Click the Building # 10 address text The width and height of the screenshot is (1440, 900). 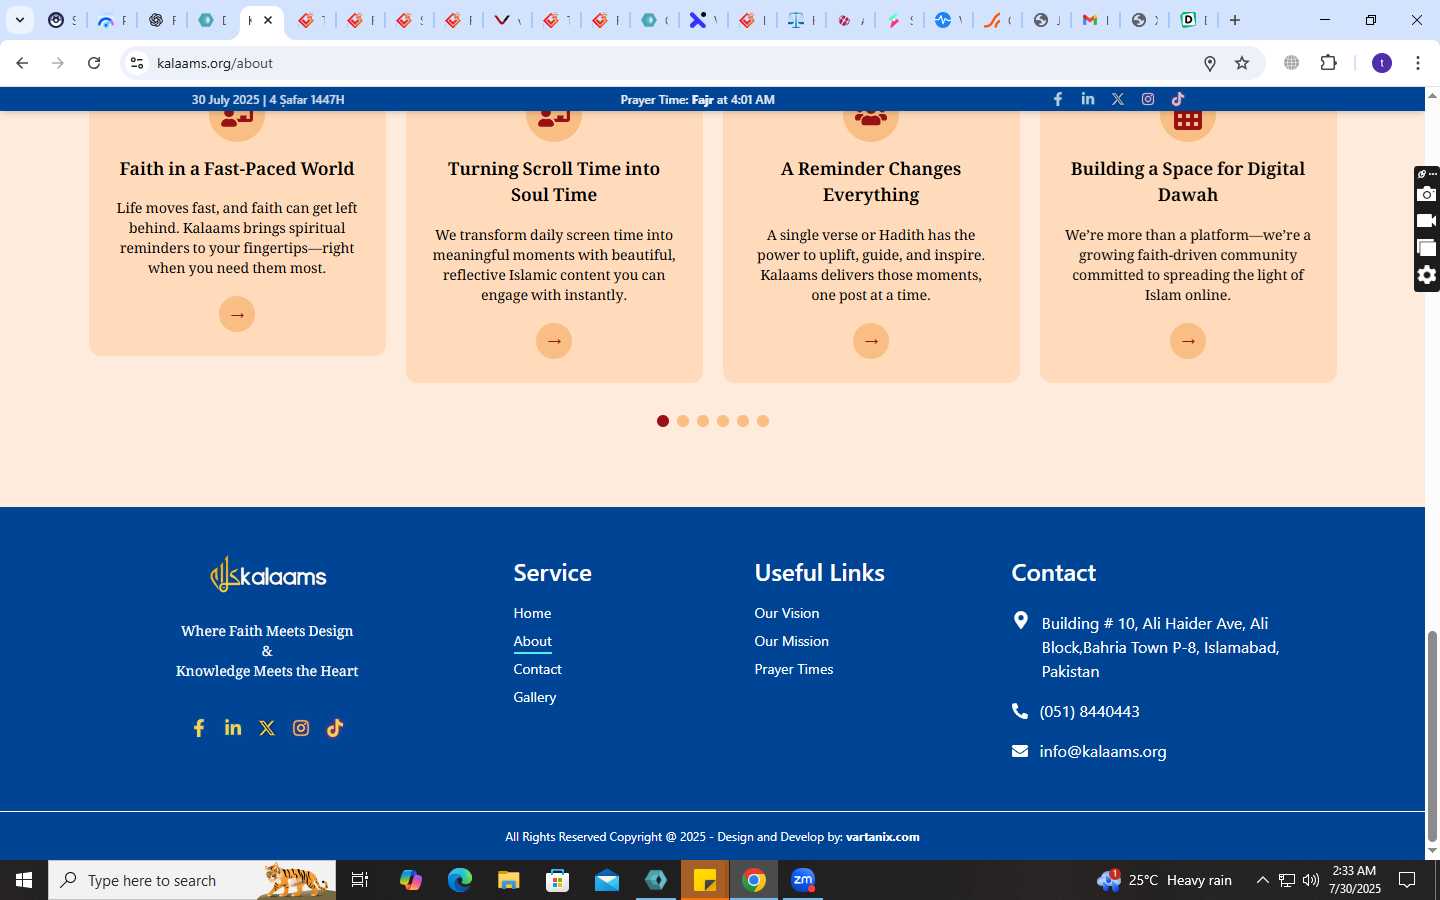pos(1160,647)
